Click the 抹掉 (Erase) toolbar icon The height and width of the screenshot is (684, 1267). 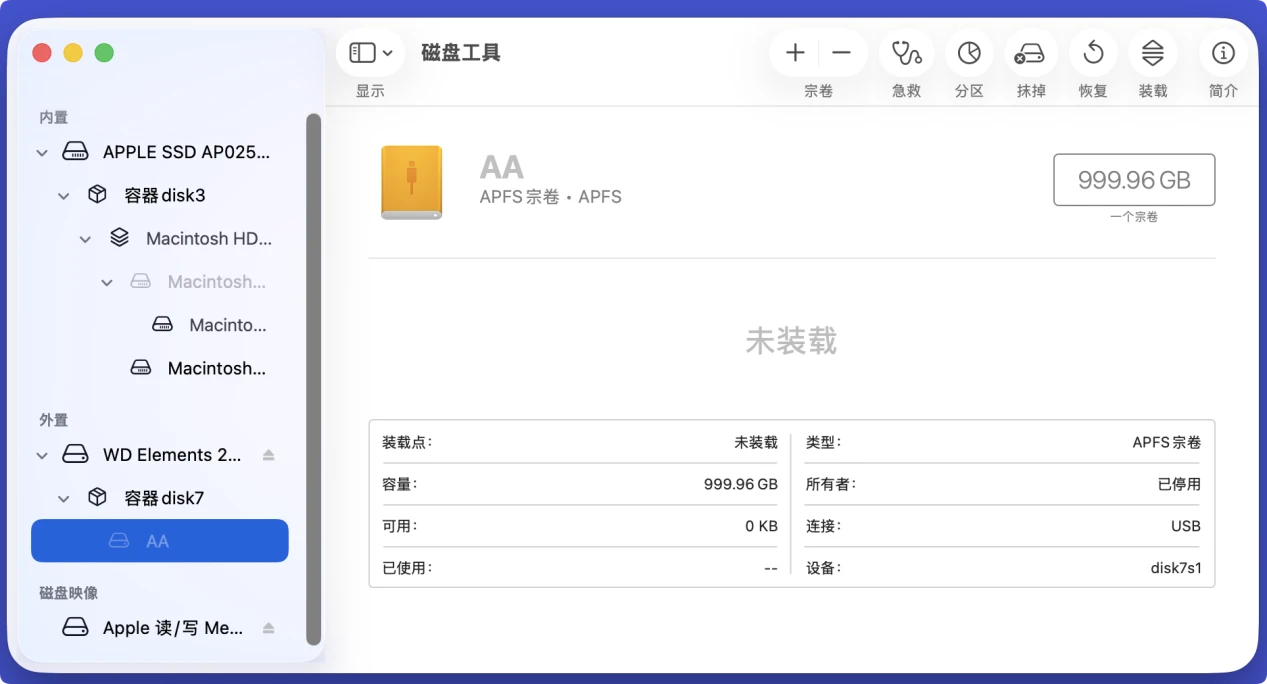coord(1030,53)
